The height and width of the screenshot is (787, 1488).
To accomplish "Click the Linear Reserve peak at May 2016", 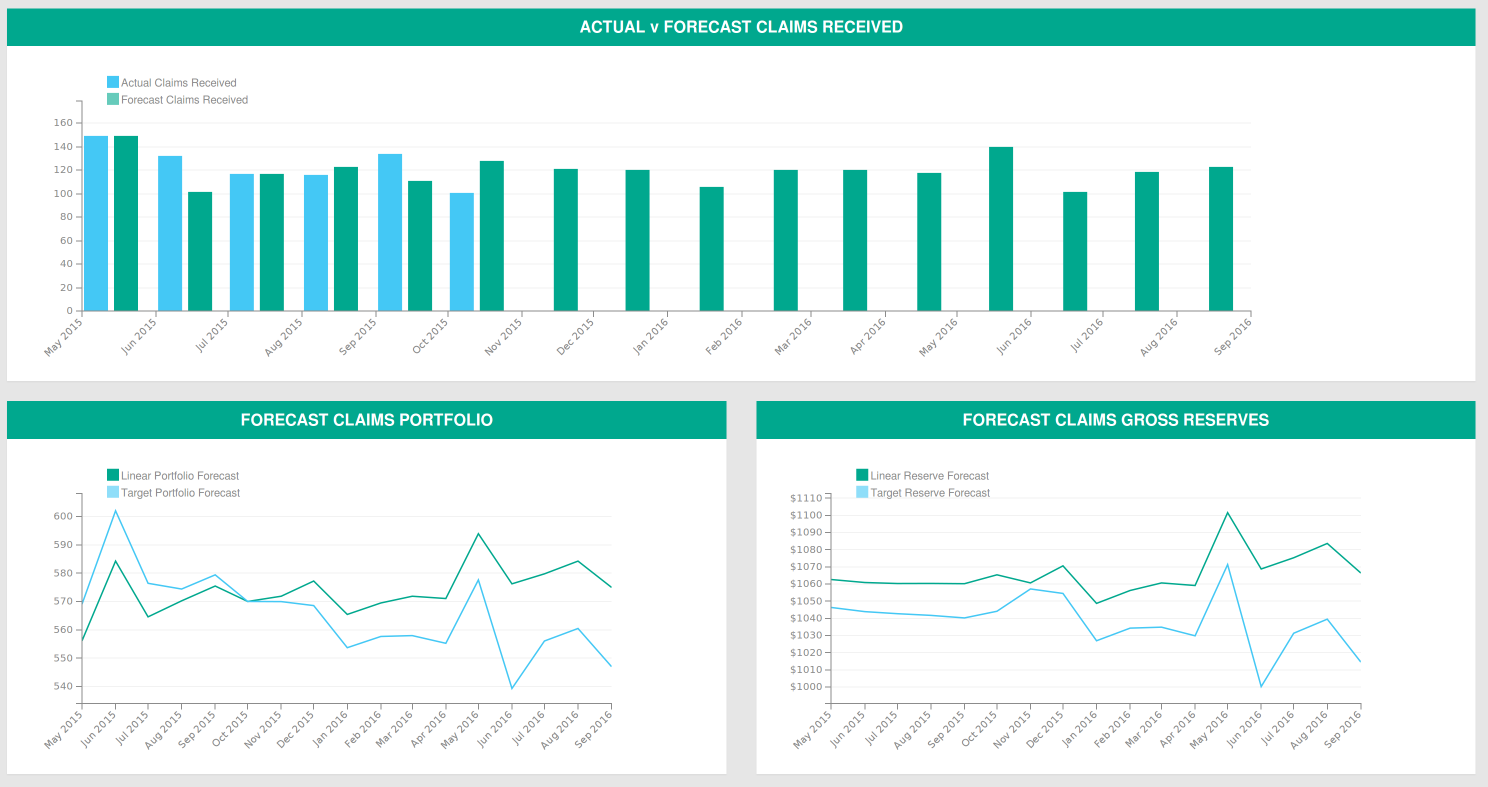I will click(x=1227, y=513).
